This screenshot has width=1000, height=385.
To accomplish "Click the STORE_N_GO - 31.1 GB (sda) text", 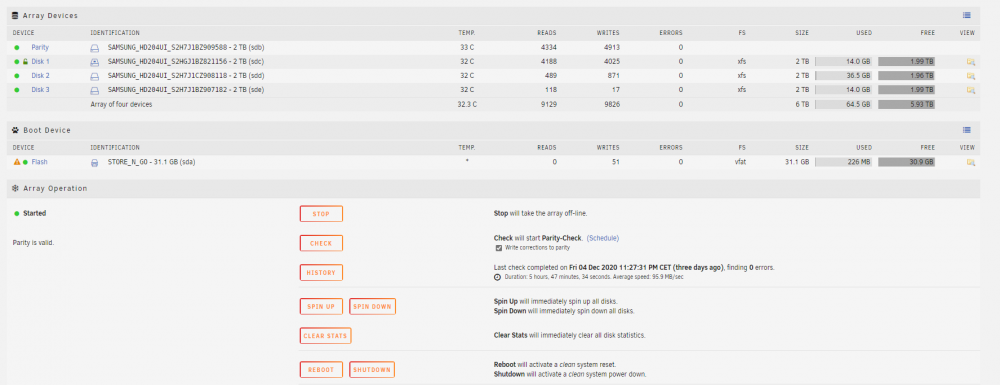I will pos(152,163).
